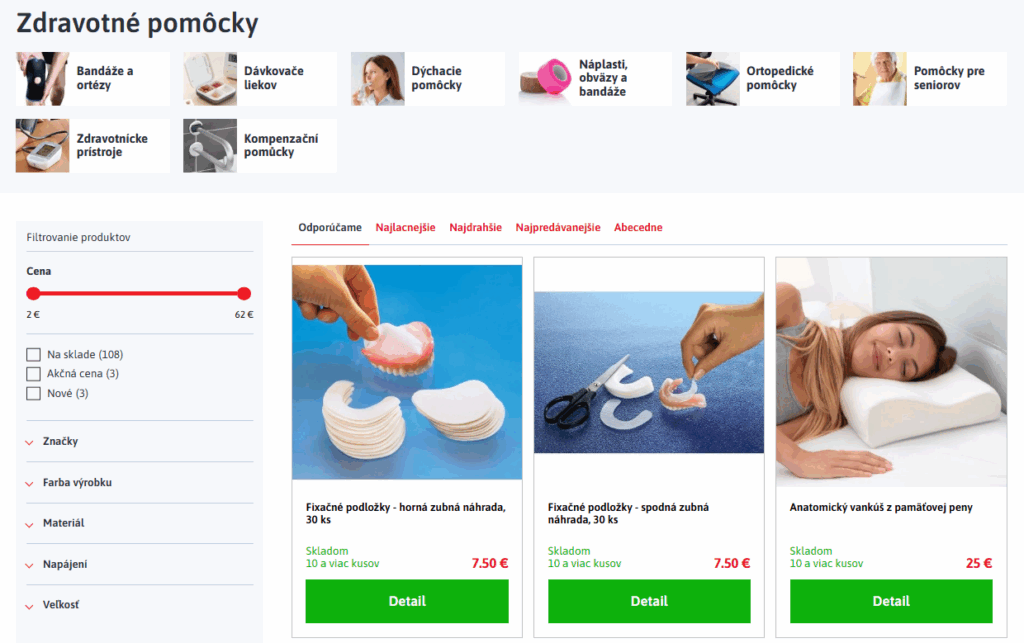Open the Dávkovače liekov category image
The image size is (1024, 643).
(210, 79)
